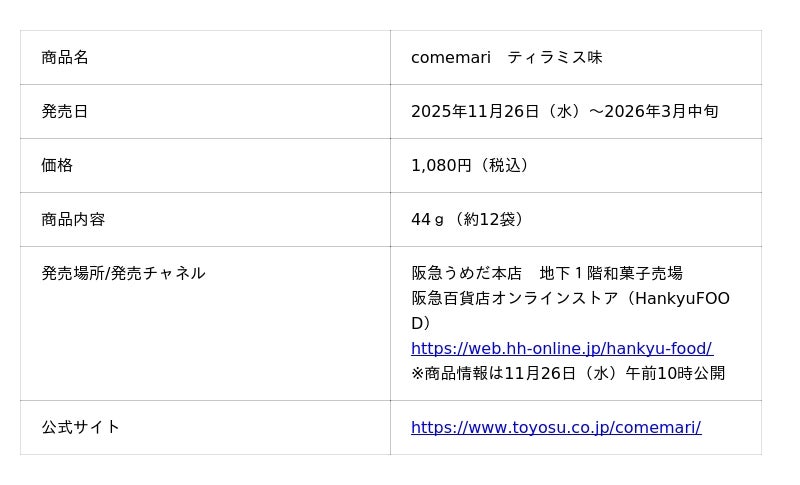Click the word comemari in product name
The width and height of the screenshot is (800, 485).
450,57
